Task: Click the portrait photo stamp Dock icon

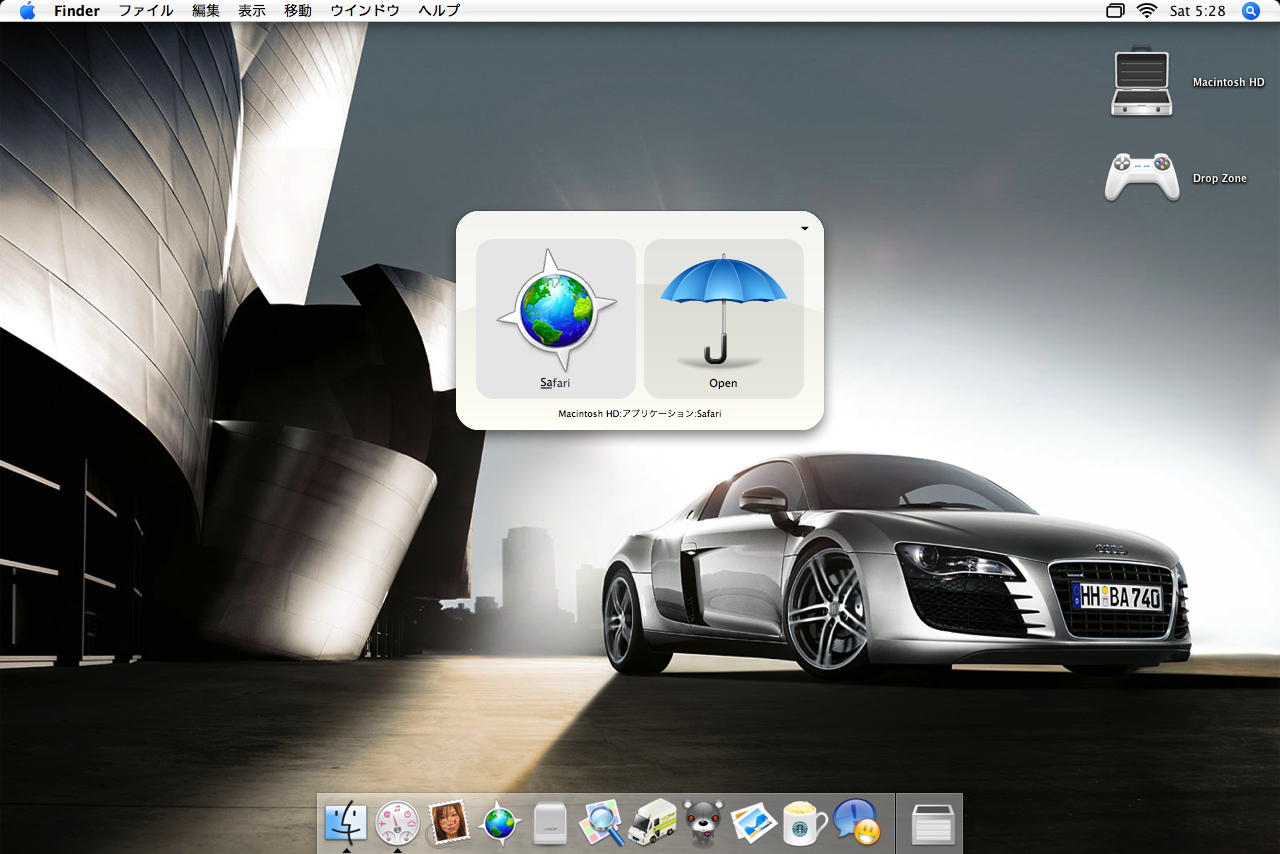Action: pos(449,822)
